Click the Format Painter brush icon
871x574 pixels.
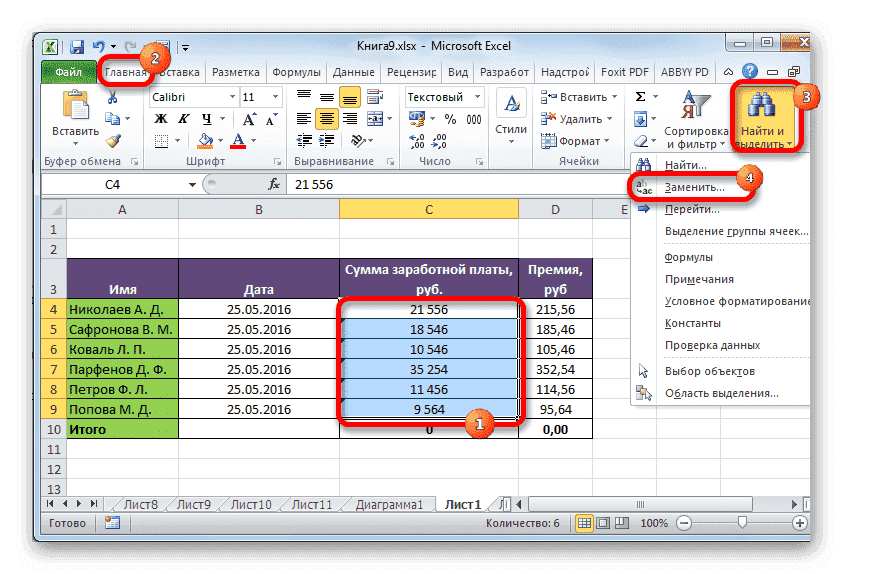[x=113, y=141]
